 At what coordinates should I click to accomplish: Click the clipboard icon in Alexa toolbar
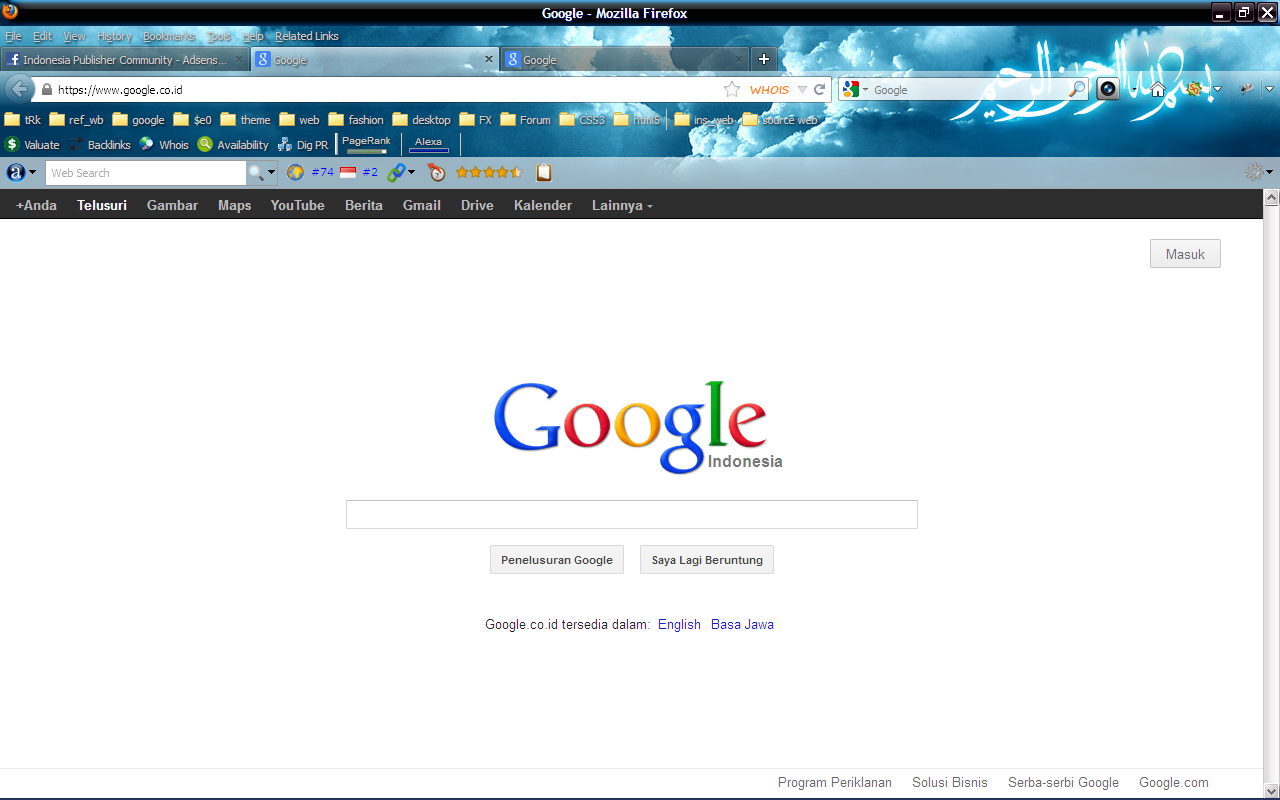(x=544, y=172)
